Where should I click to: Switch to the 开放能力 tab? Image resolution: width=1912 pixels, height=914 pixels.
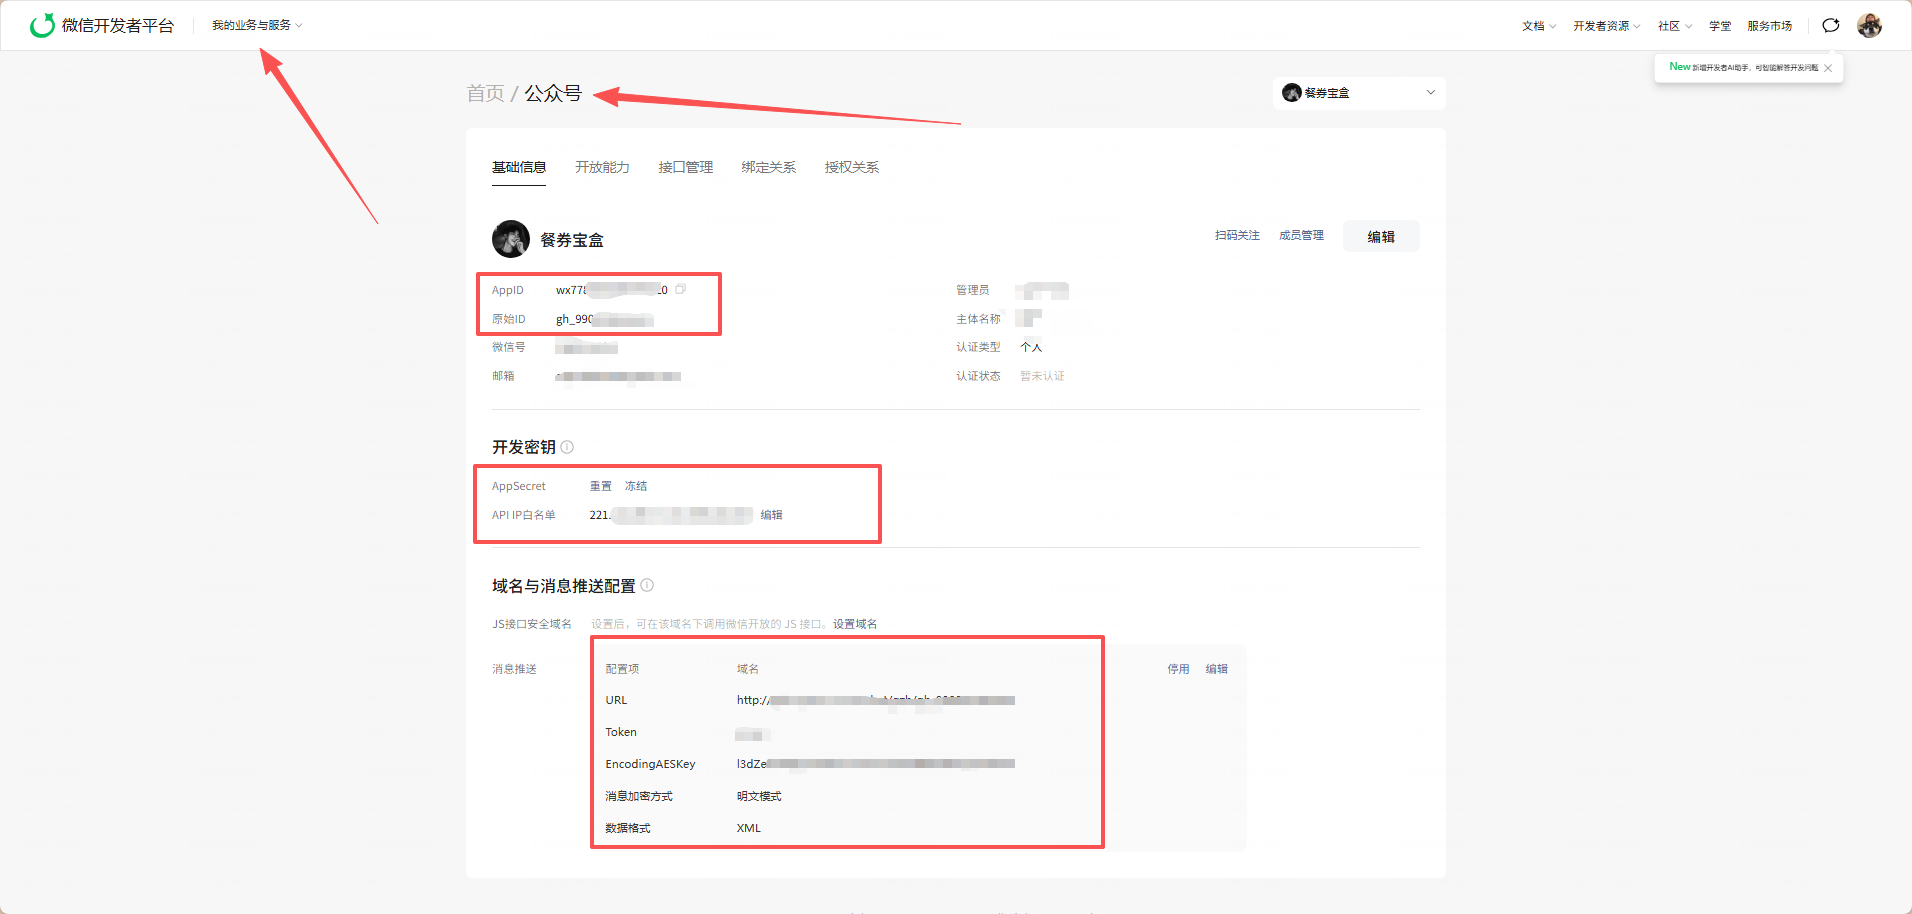(601, 167)
